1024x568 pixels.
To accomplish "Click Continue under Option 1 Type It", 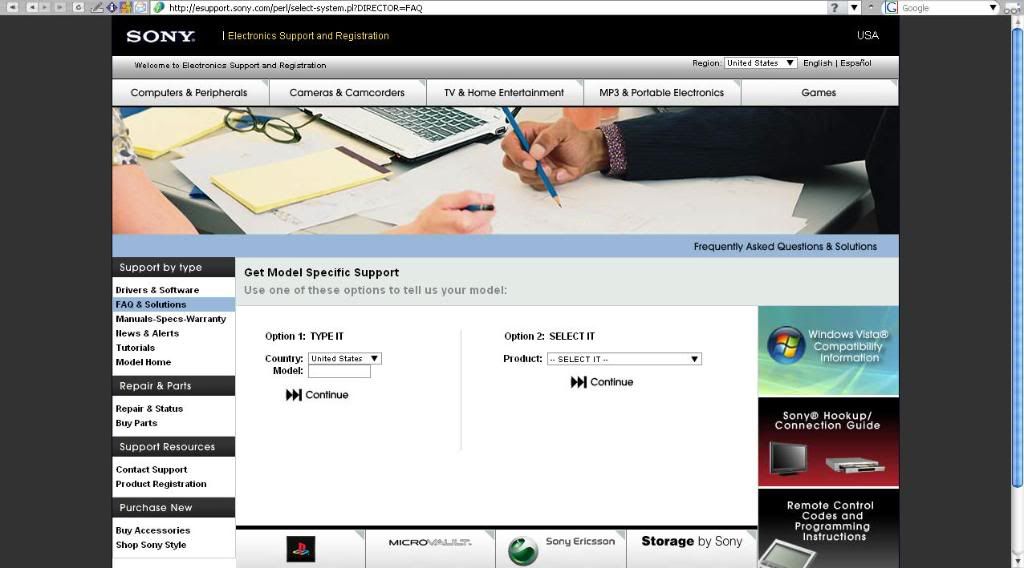I will (x=317, y=395).
